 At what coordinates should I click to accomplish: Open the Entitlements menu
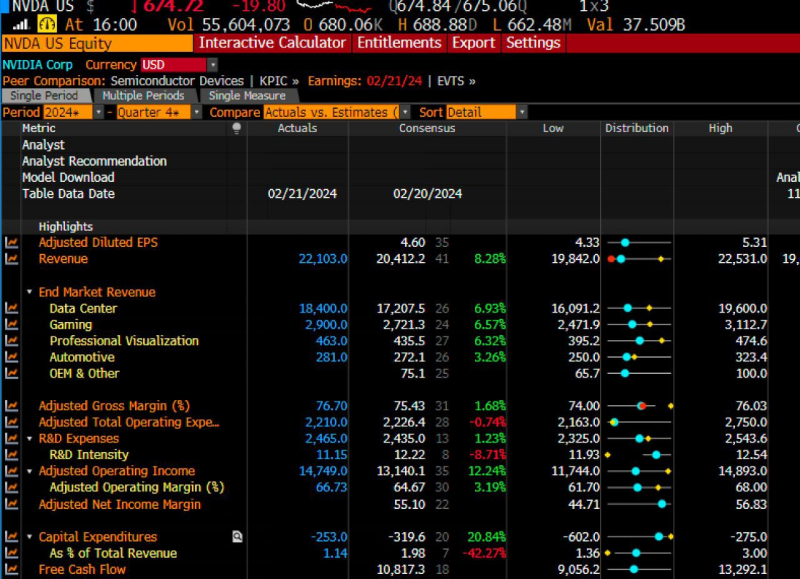tap(399, 43)
